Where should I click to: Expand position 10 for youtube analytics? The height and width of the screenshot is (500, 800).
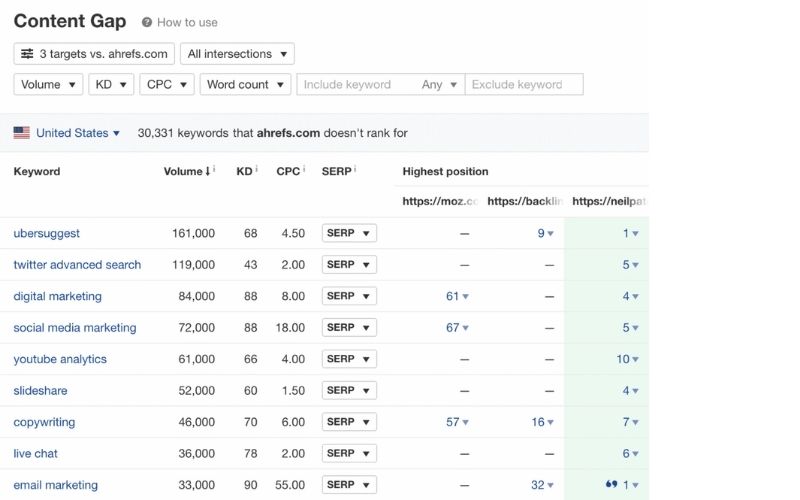(628, 359)
